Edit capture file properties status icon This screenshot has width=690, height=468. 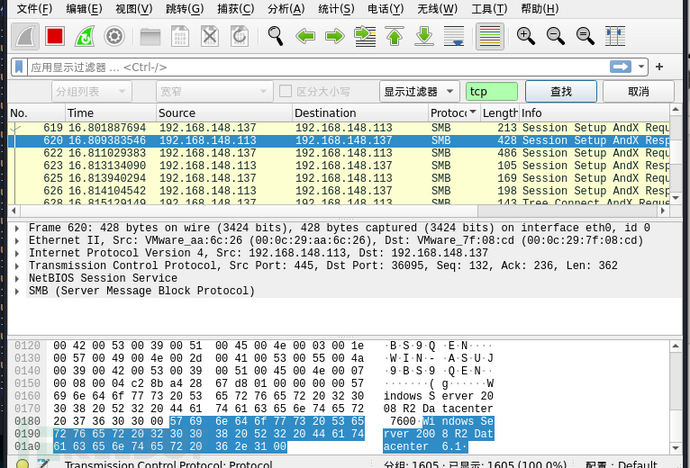pos(44,464)
